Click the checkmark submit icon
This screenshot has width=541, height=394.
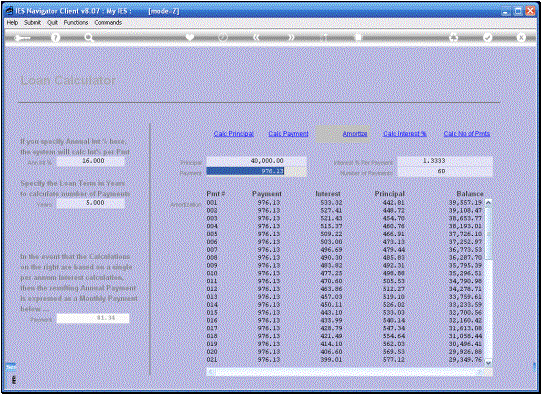pyautogui.click(x=487, y=37)
